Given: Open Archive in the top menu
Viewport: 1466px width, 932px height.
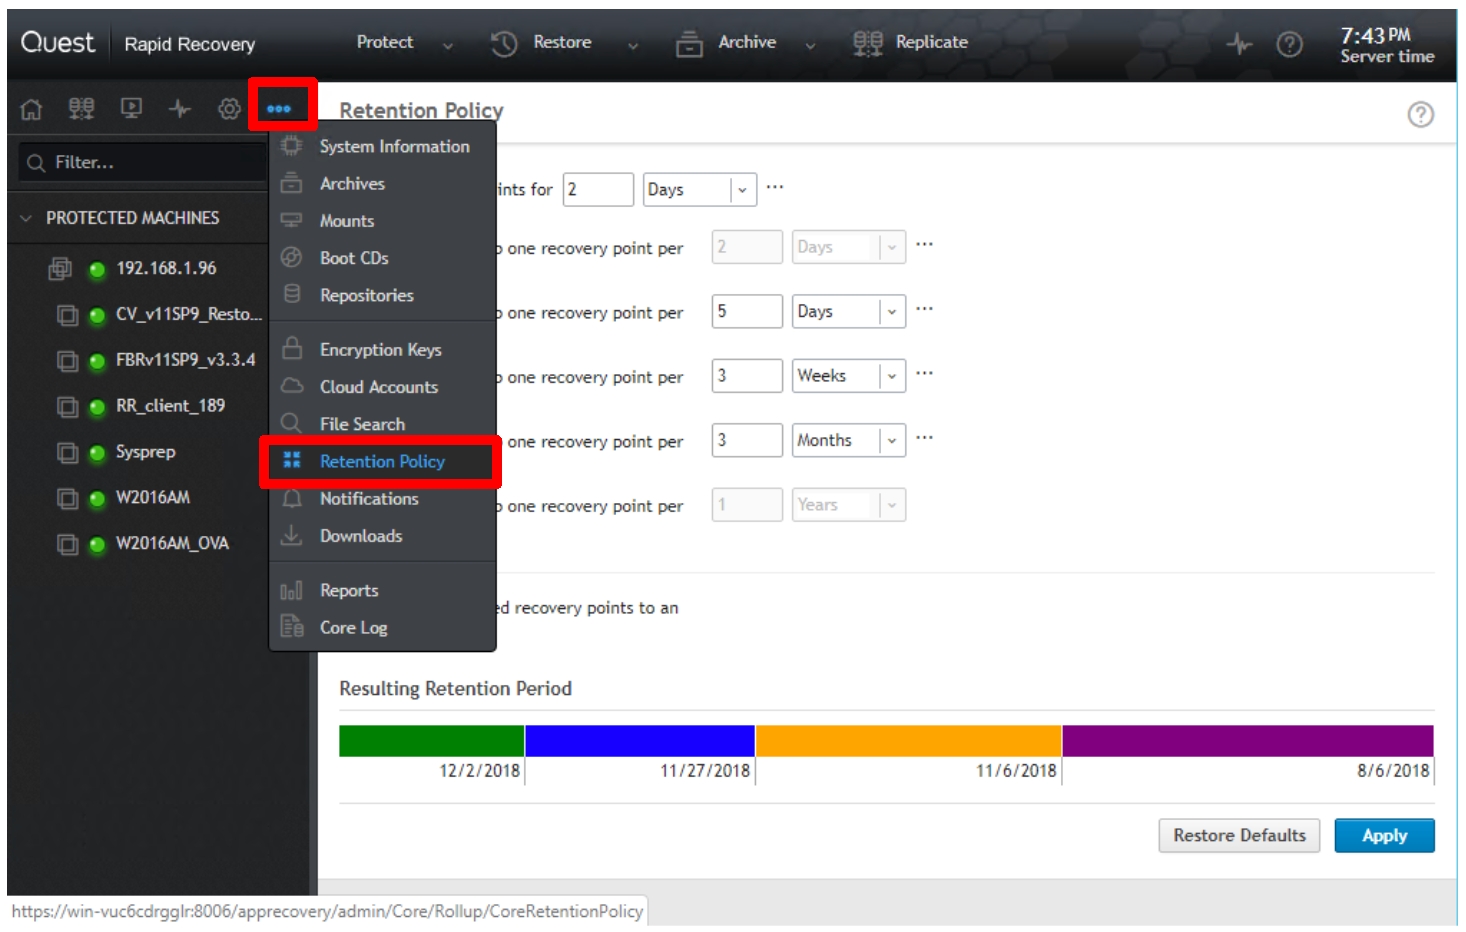Looking at the screenshot, I should (747, 42).
